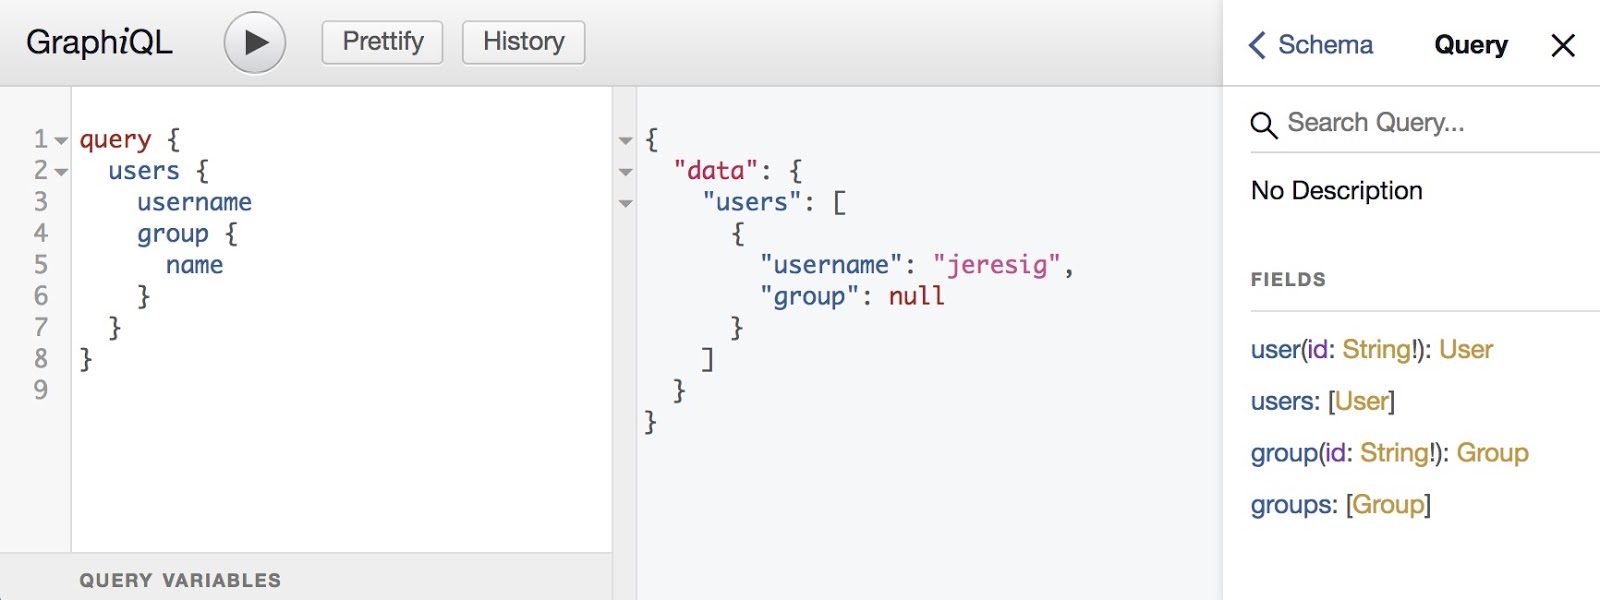Click the group field on line 4

[x=173, y=234]
